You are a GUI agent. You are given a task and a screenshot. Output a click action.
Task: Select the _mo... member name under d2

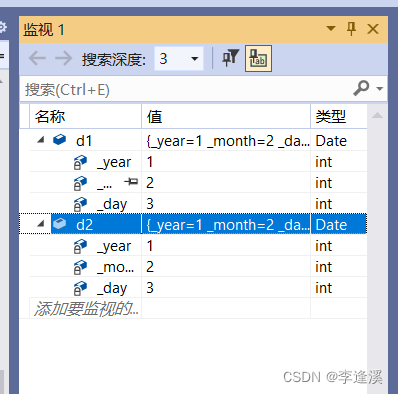click(115, 267)
